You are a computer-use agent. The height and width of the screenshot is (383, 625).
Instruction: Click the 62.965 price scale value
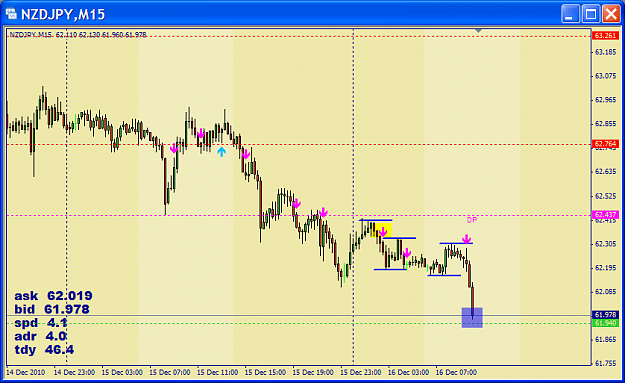(605, 100)
